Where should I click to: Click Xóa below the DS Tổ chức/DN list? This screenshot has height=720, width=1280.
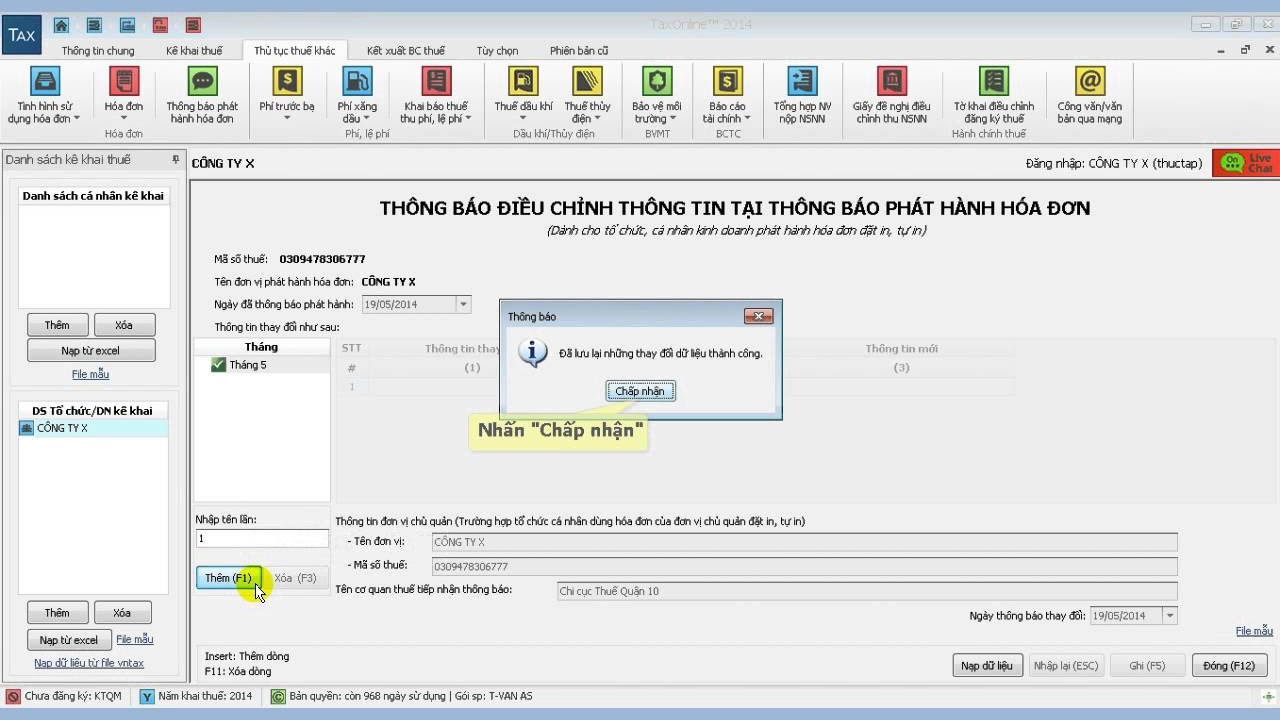tap(122, 613)
